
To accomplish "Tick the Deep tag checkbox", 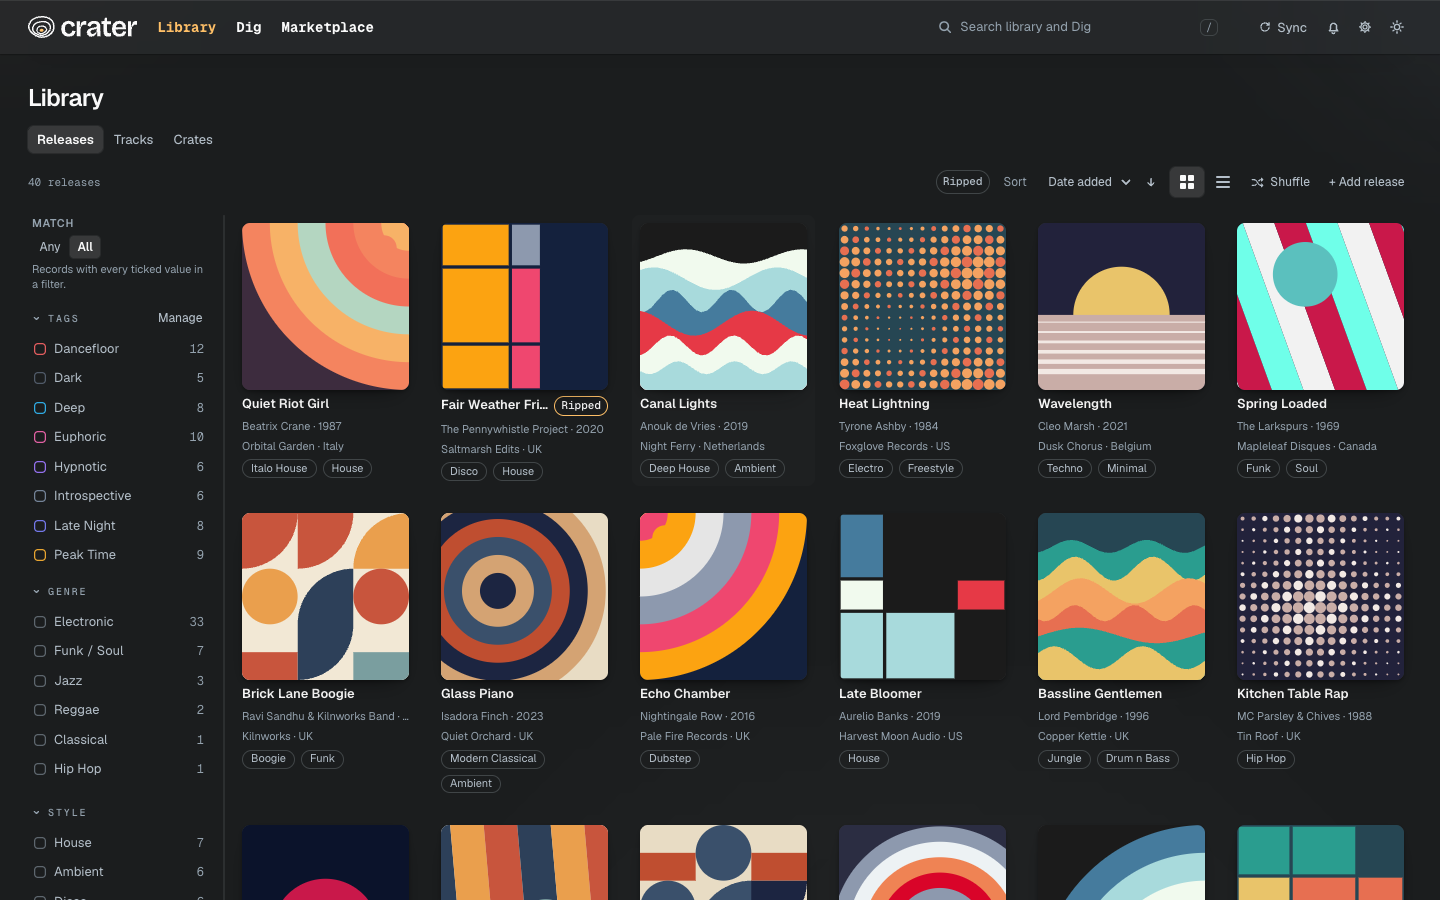I will click(40, 408).
